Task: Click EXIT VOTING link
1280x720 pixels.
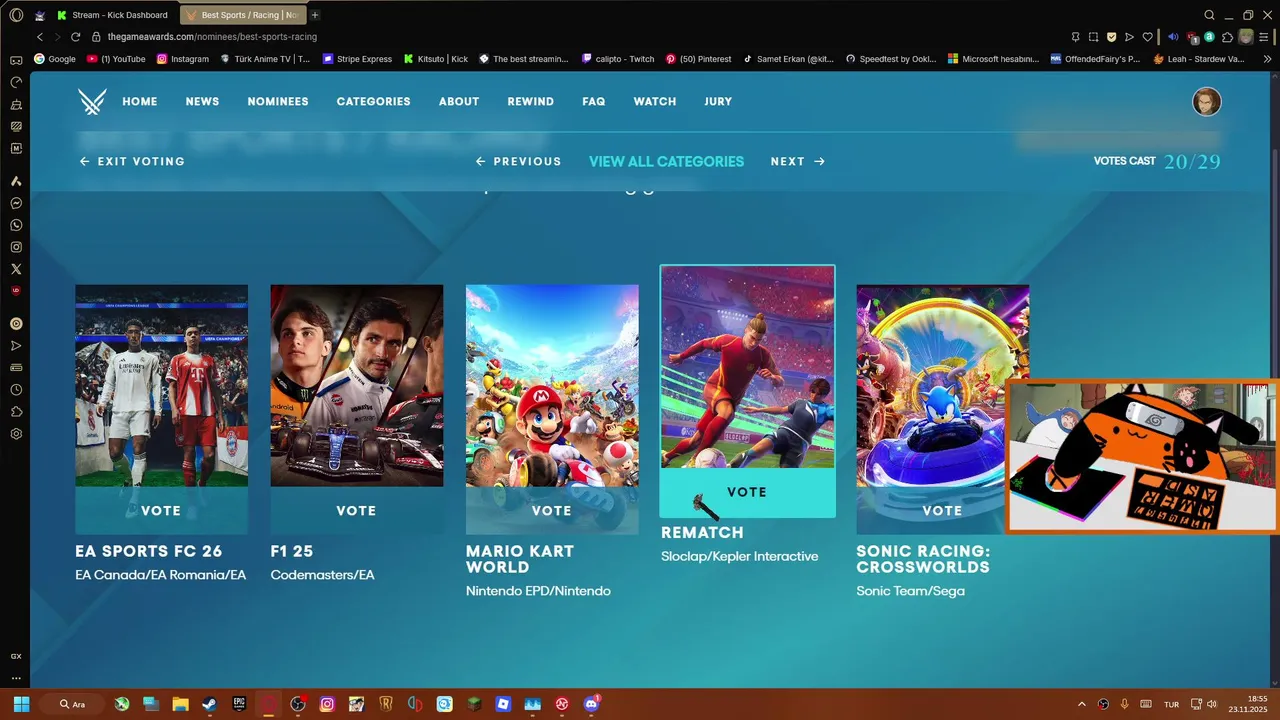Action: tap(132, 161)
